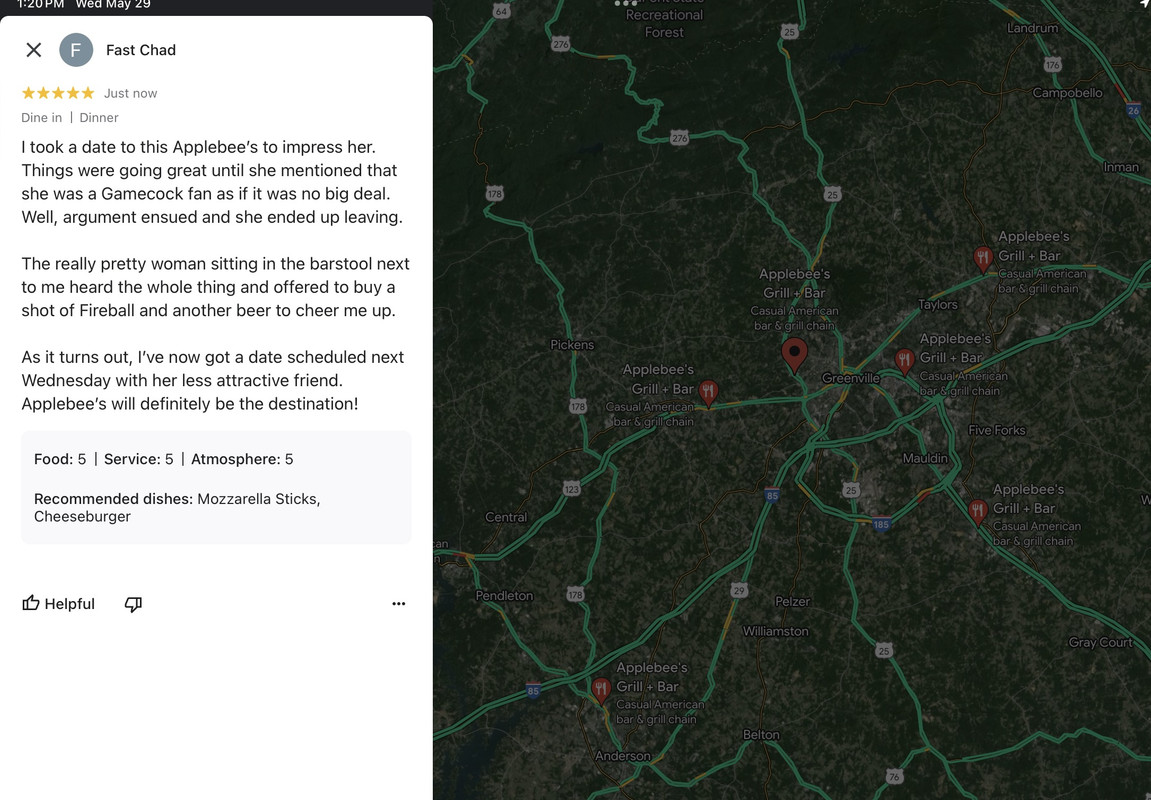This screenshot has width=1151, height=800.
Task: Click the "Cheeseburger" recommended dish
Action: click(x=82, y=517)
